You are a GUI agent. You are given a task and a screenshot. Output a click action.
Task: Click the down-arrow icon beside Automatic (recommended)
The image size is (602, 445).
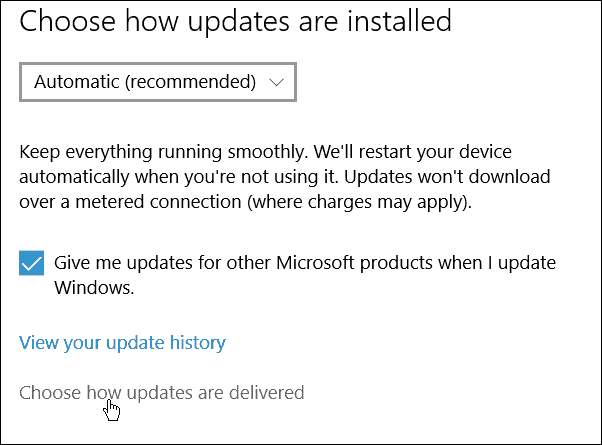click(276, 82)
